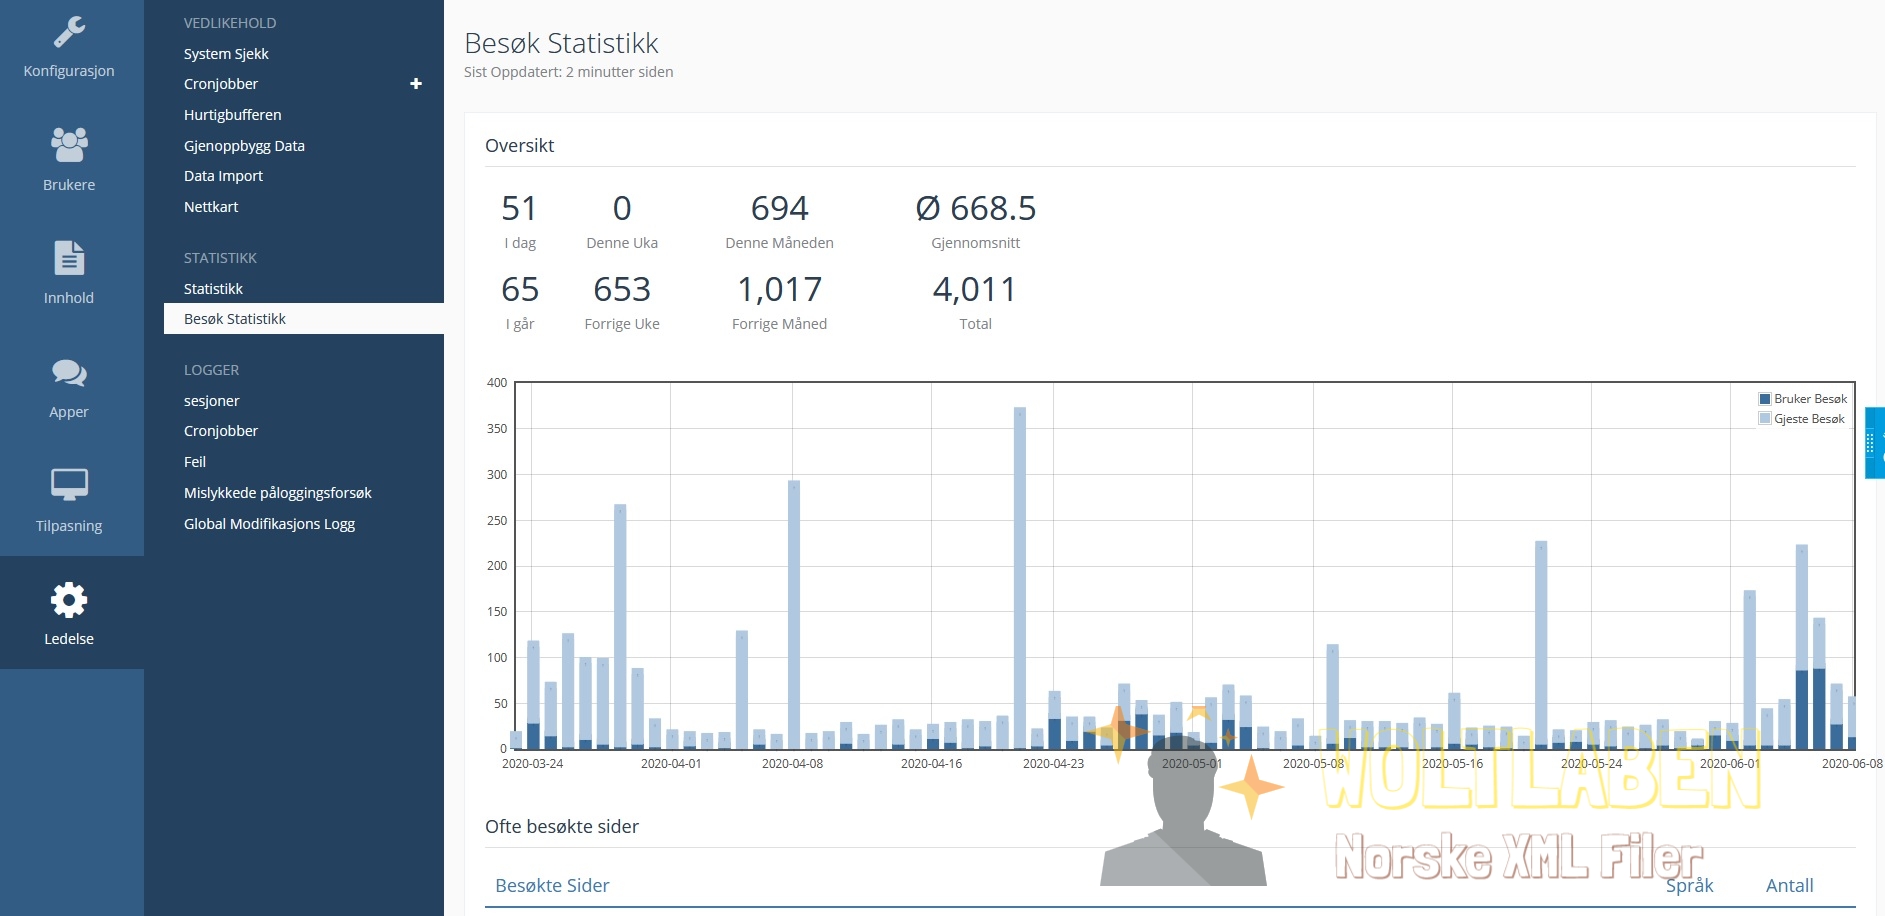1885x916 pixels.
Task: Open Hurtigbufferen maintenance page
Action: pos(232,115)
